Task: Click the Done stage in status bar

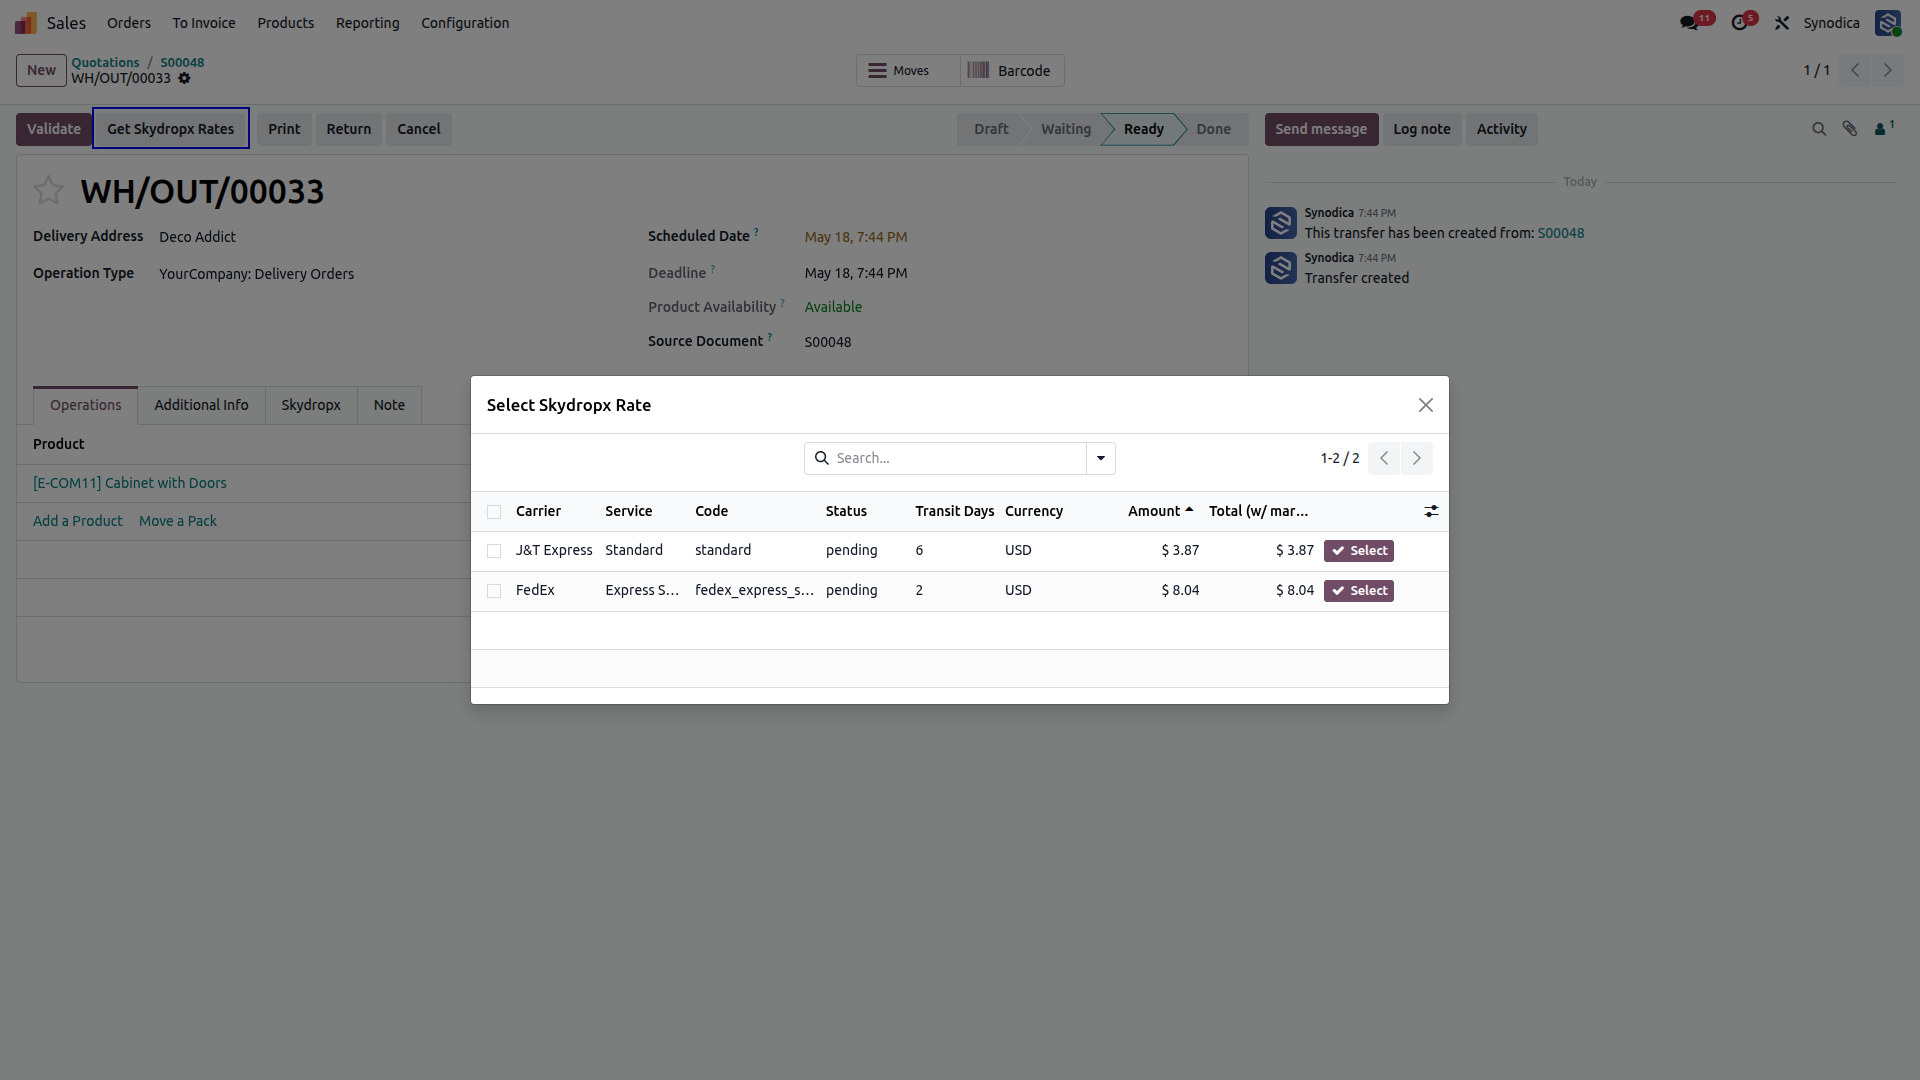Action: (x=1213, y=129)
